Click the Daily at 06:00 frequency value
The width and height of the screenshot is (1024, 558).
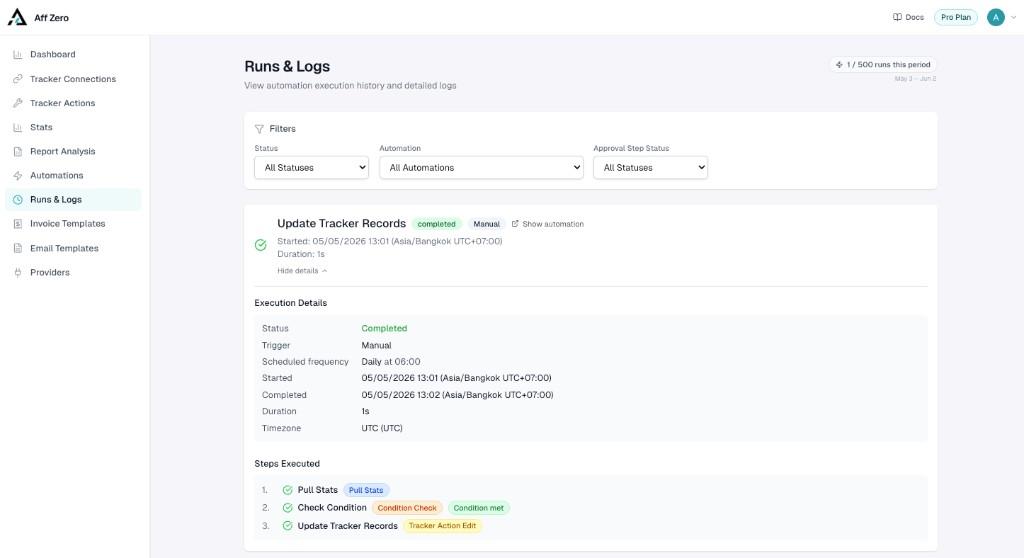391,361
